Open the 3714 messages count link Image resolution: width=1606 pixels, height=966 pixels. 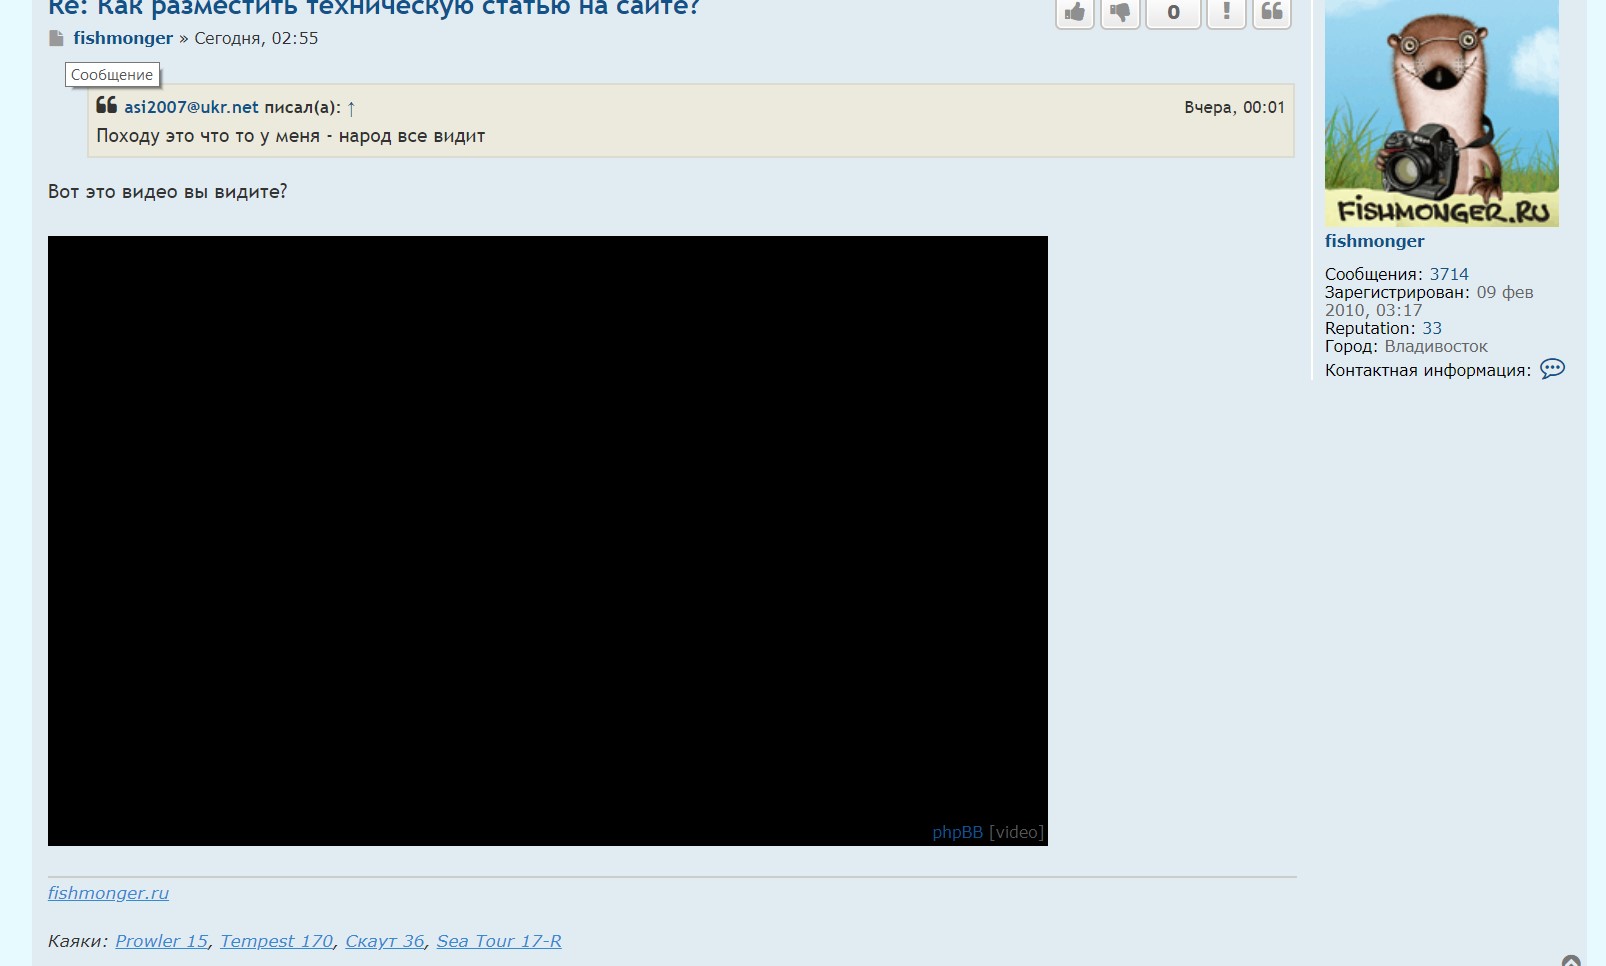[1448, 274]
